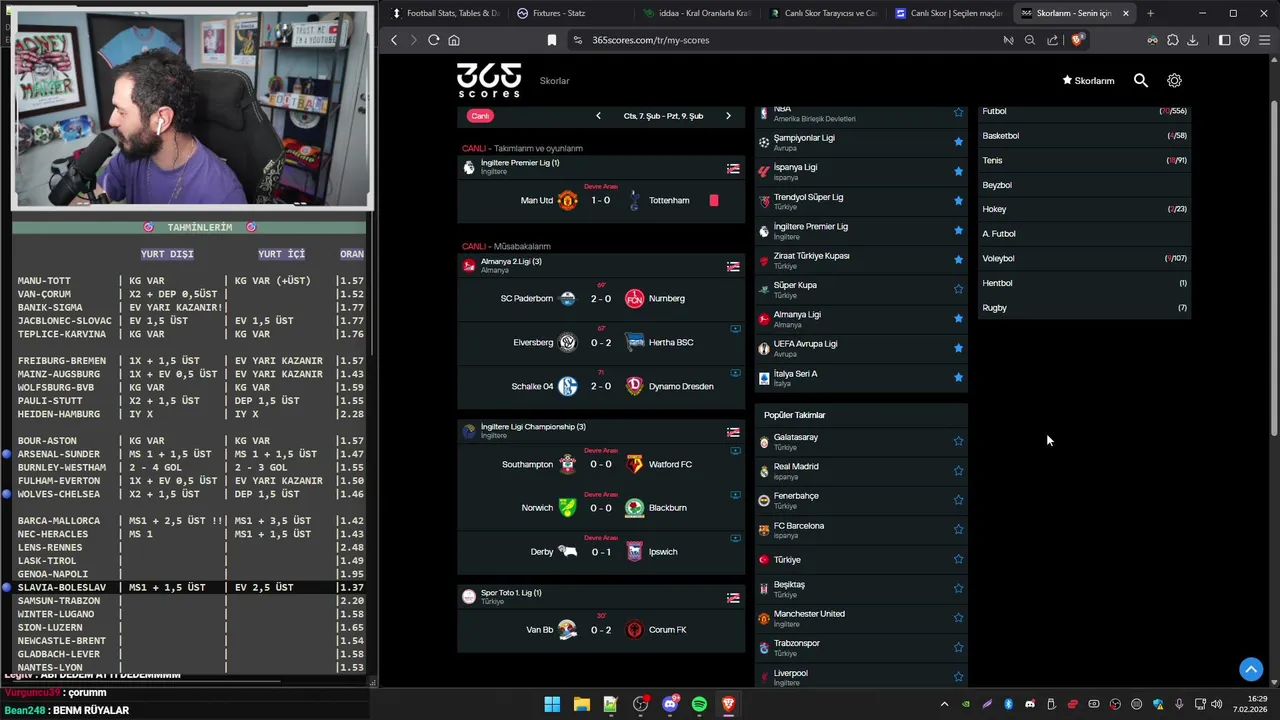Toggle favorite star for Trendyol Süper Lig

[958, 201]
